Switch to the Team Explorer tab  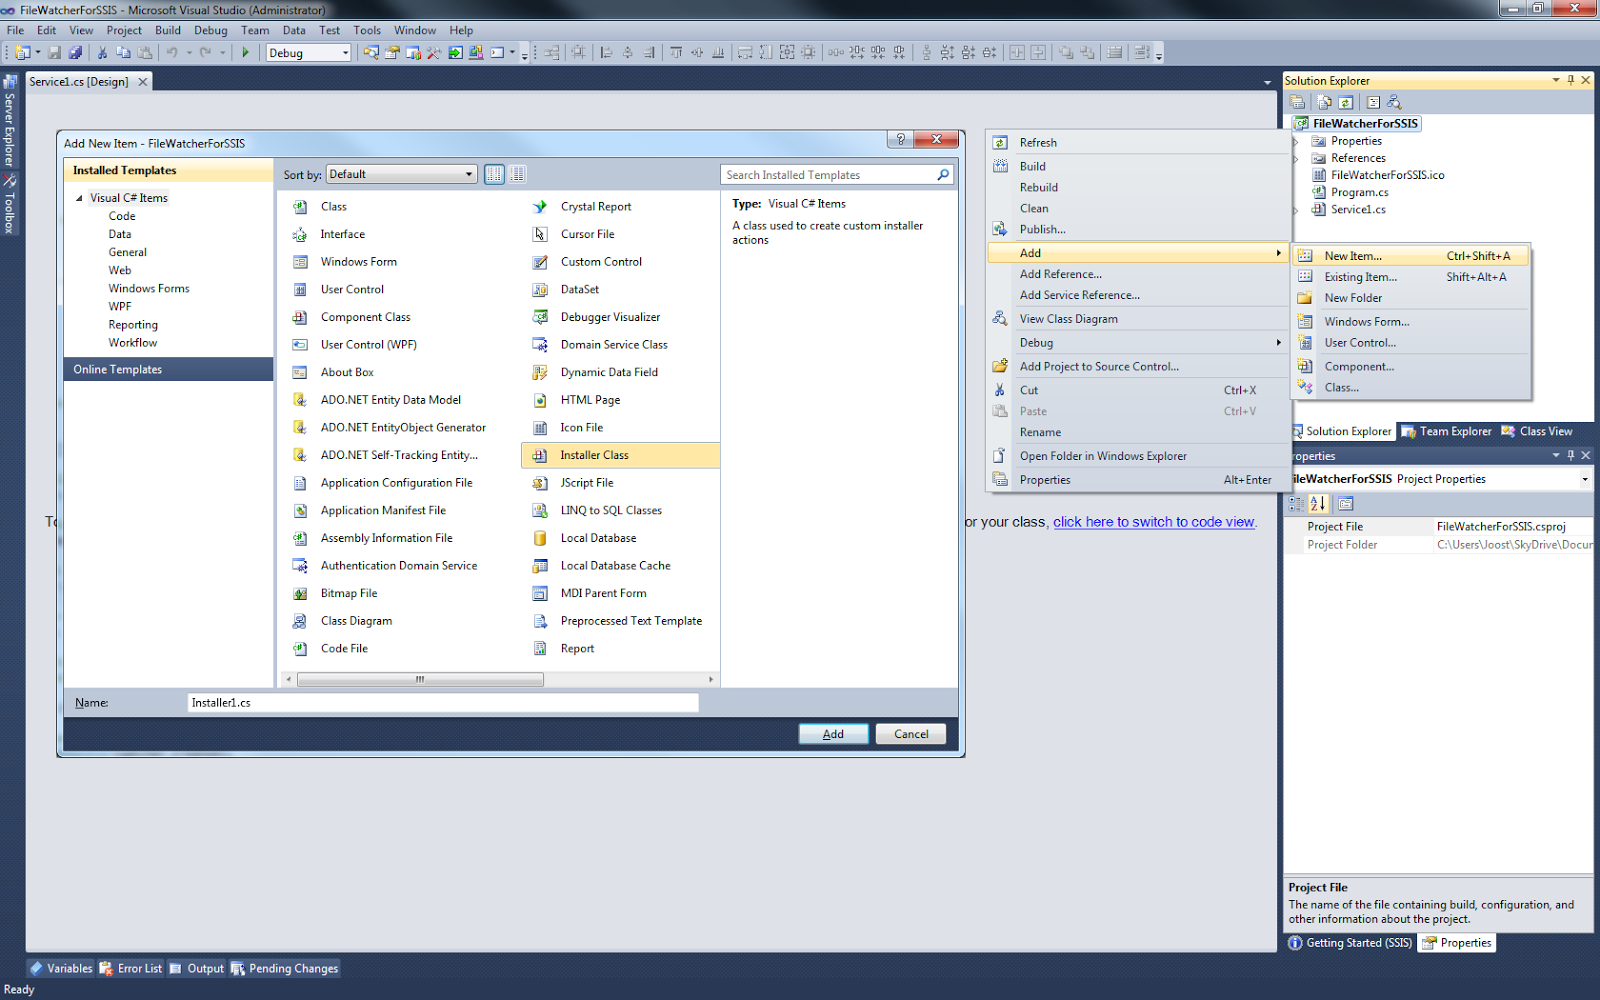tap(1446, 432)
